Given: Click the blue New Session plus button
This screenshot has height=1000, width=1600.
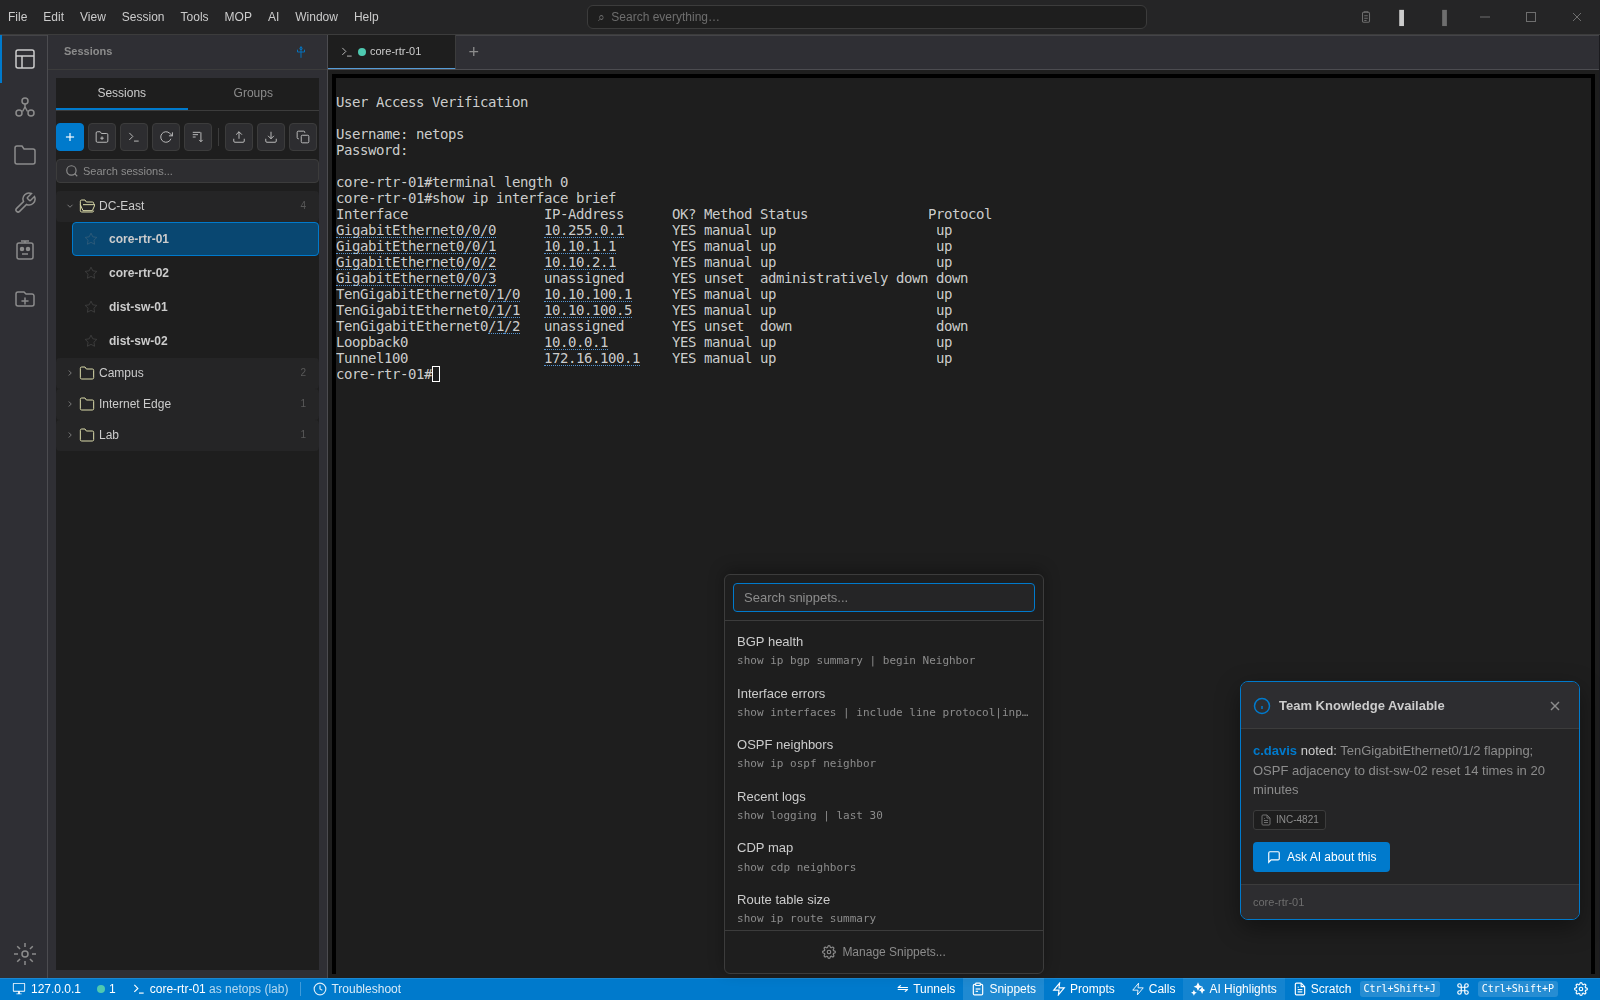Looking at the screenshot, I should [70, 137].
